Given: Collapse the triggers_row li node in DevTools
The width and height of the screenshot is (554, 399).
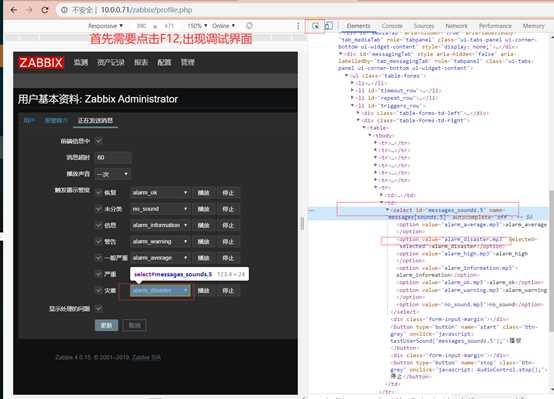Looking at the screenshot, I should 352,105.
